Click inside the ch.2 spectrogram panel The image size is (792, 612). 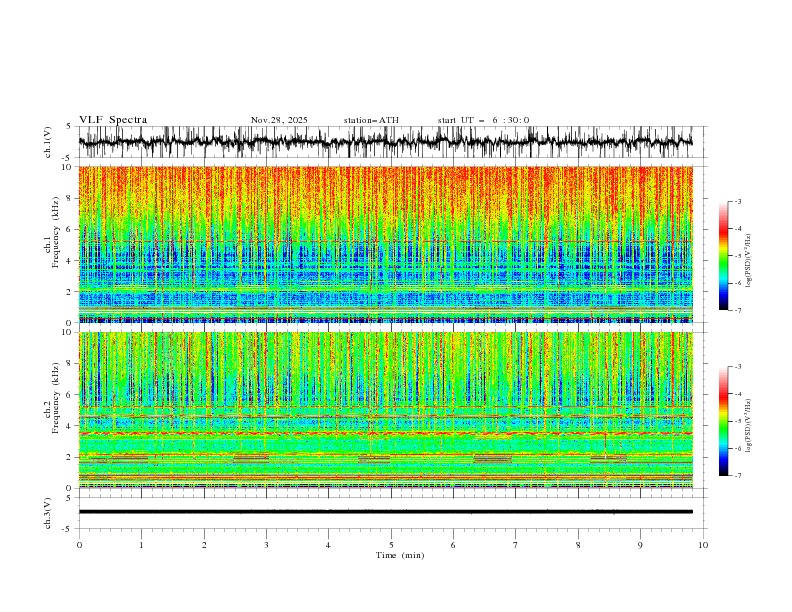tap(385, 410)
